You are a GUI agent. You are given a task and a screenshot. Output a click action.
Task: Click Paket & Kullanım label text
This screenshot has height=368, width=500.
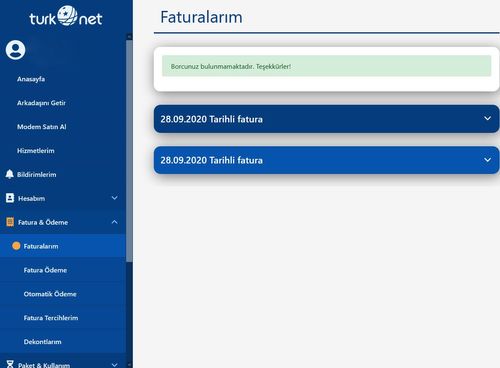click(44, 365)
